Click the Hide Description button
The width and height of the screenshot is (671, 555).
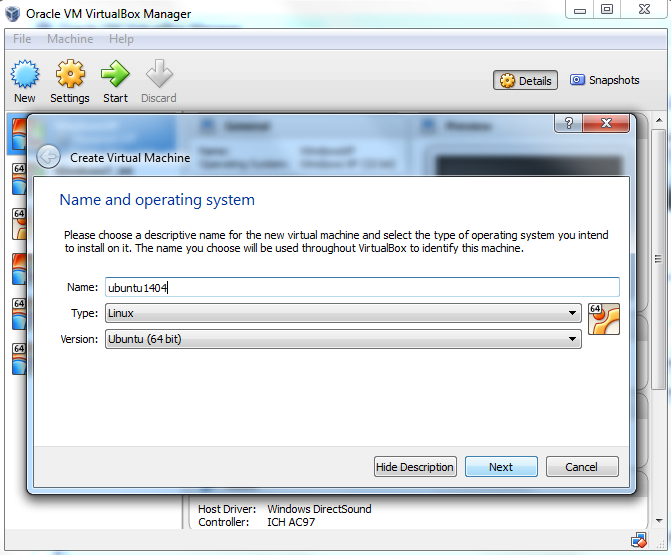pos(415,467)
